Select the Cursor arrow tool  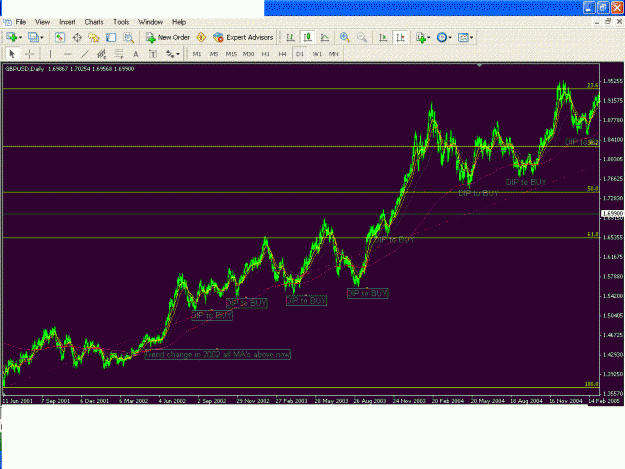click(12, 54)
